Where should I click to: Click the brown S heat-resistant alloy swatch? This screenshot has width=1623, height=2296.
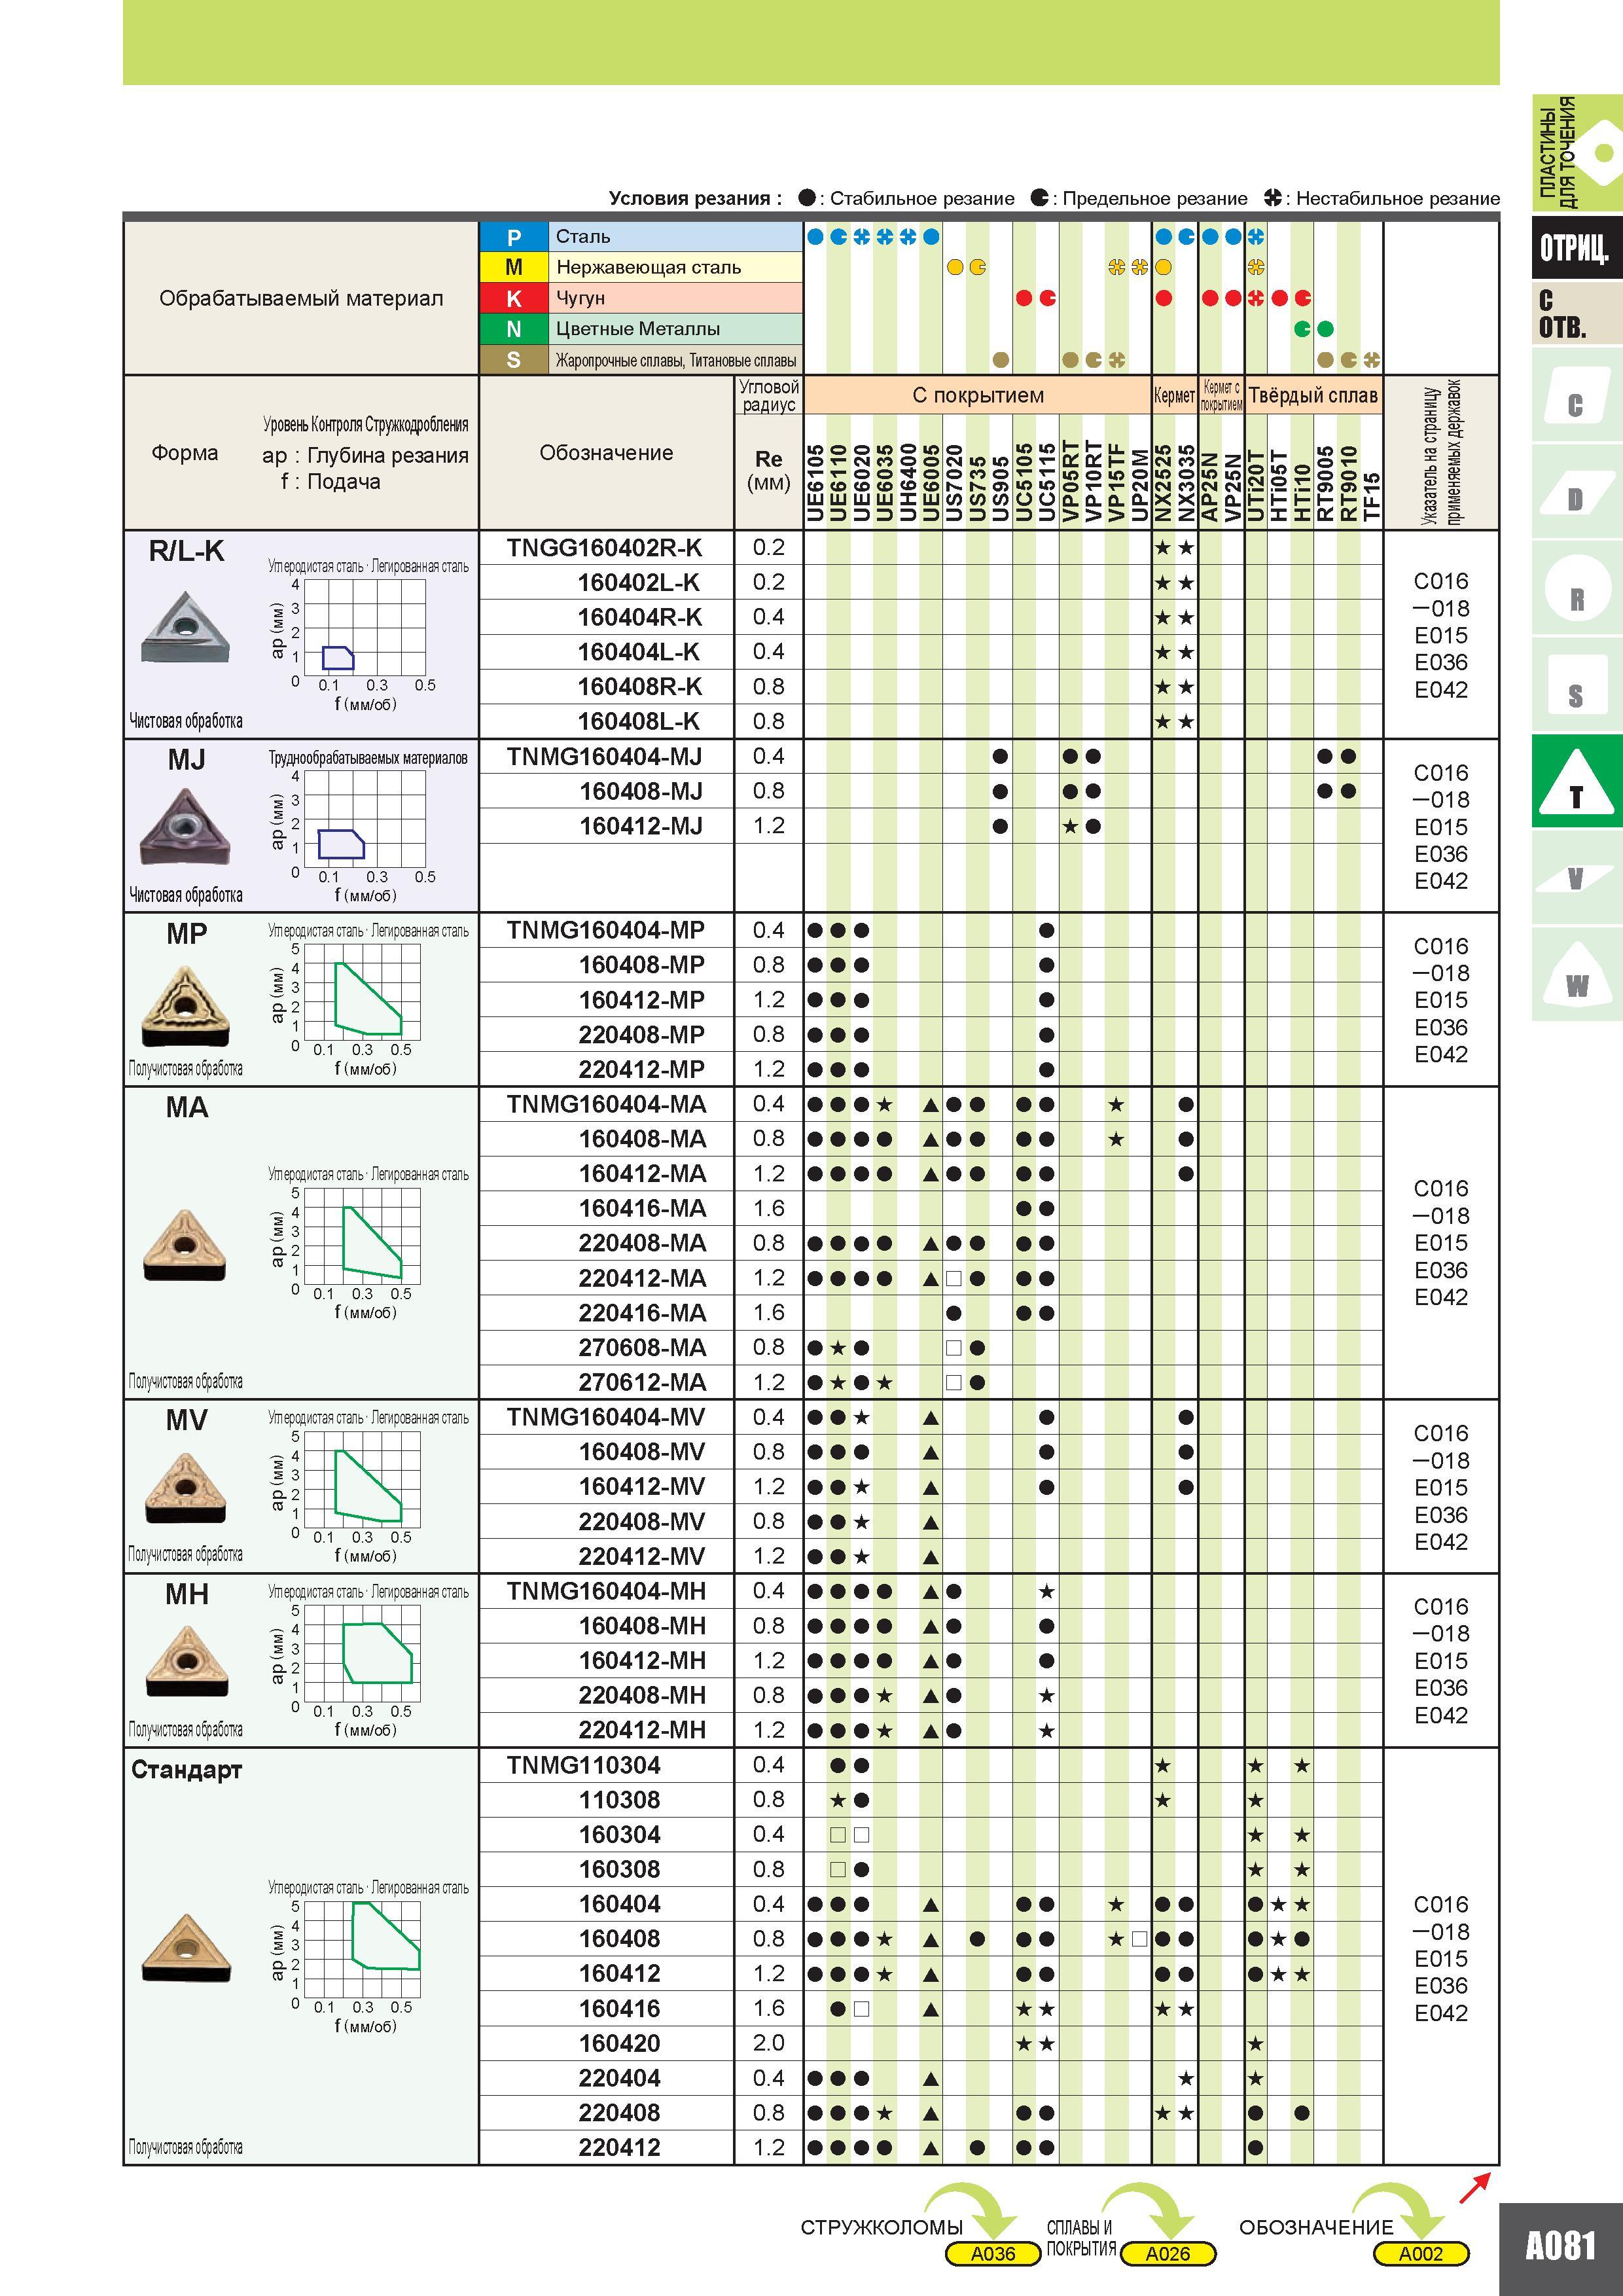(x=514, y=360)
